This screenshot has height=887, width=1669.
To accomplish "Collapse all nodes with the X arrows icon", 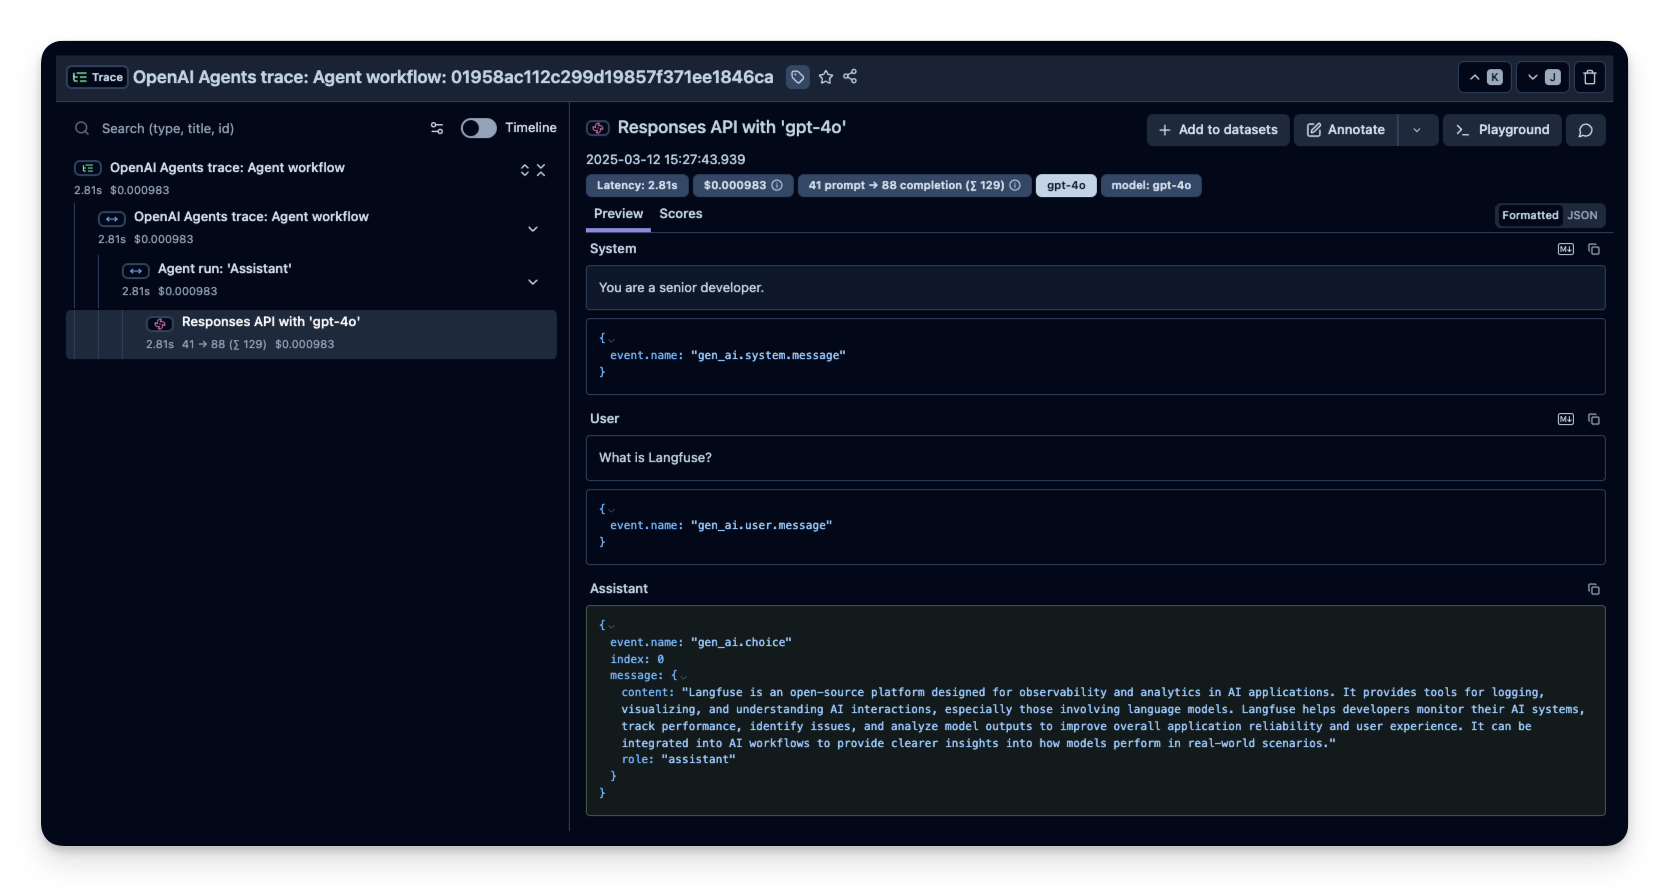I will click(x=541, y=170).
